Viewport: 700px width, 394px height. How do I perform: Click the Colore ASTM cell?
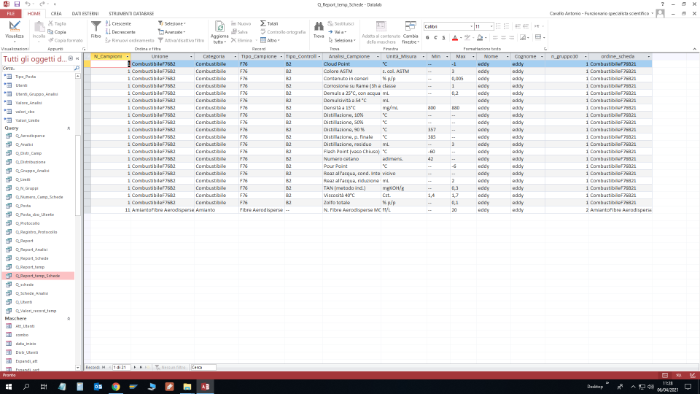[x=351, y=71]
